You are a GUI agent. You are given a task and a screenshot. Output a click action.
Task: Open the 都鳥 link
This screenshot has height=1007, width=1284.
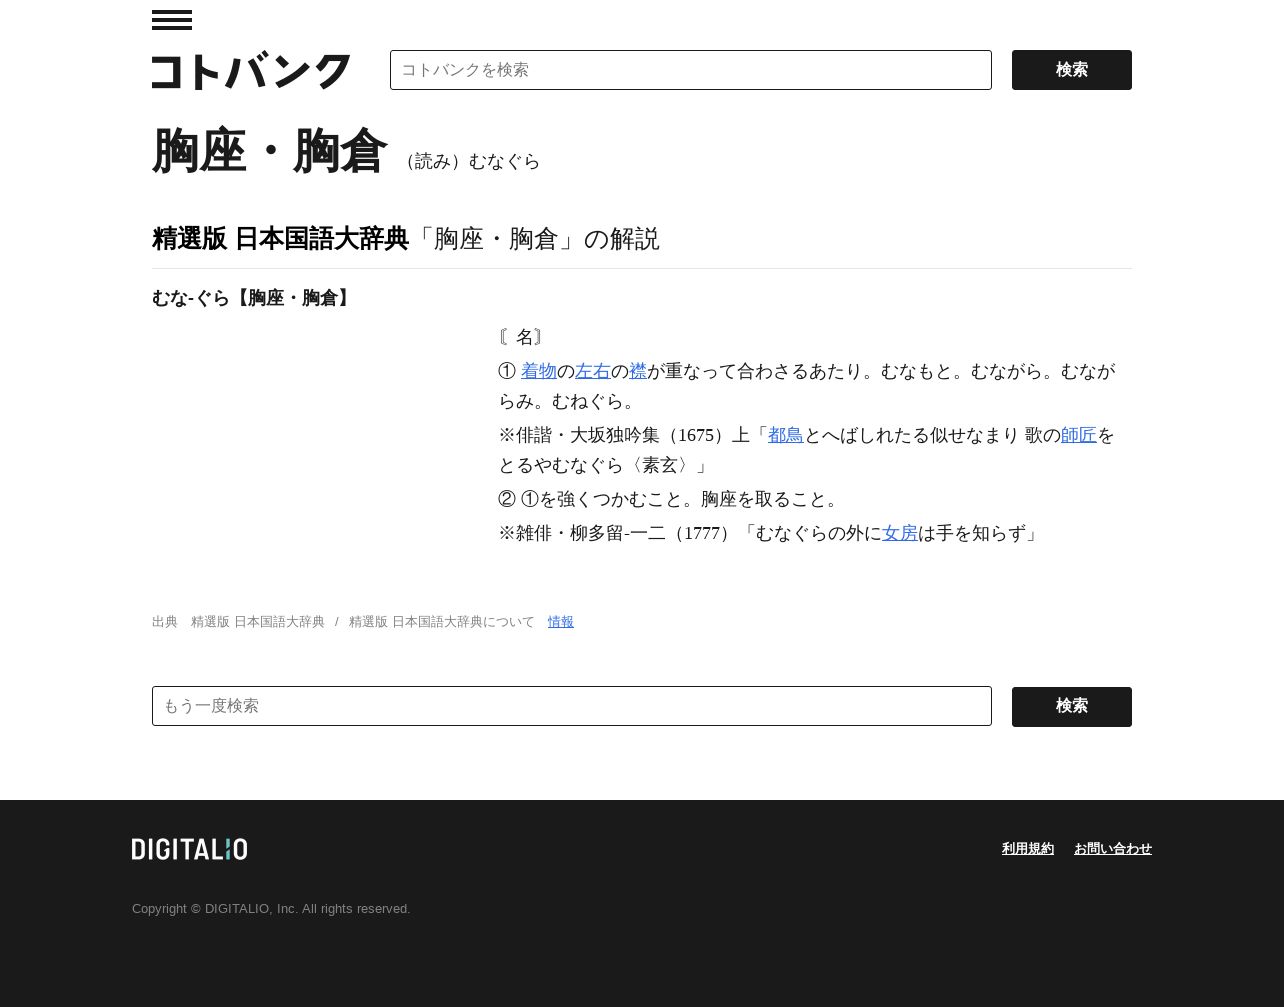tap(785, 435)
